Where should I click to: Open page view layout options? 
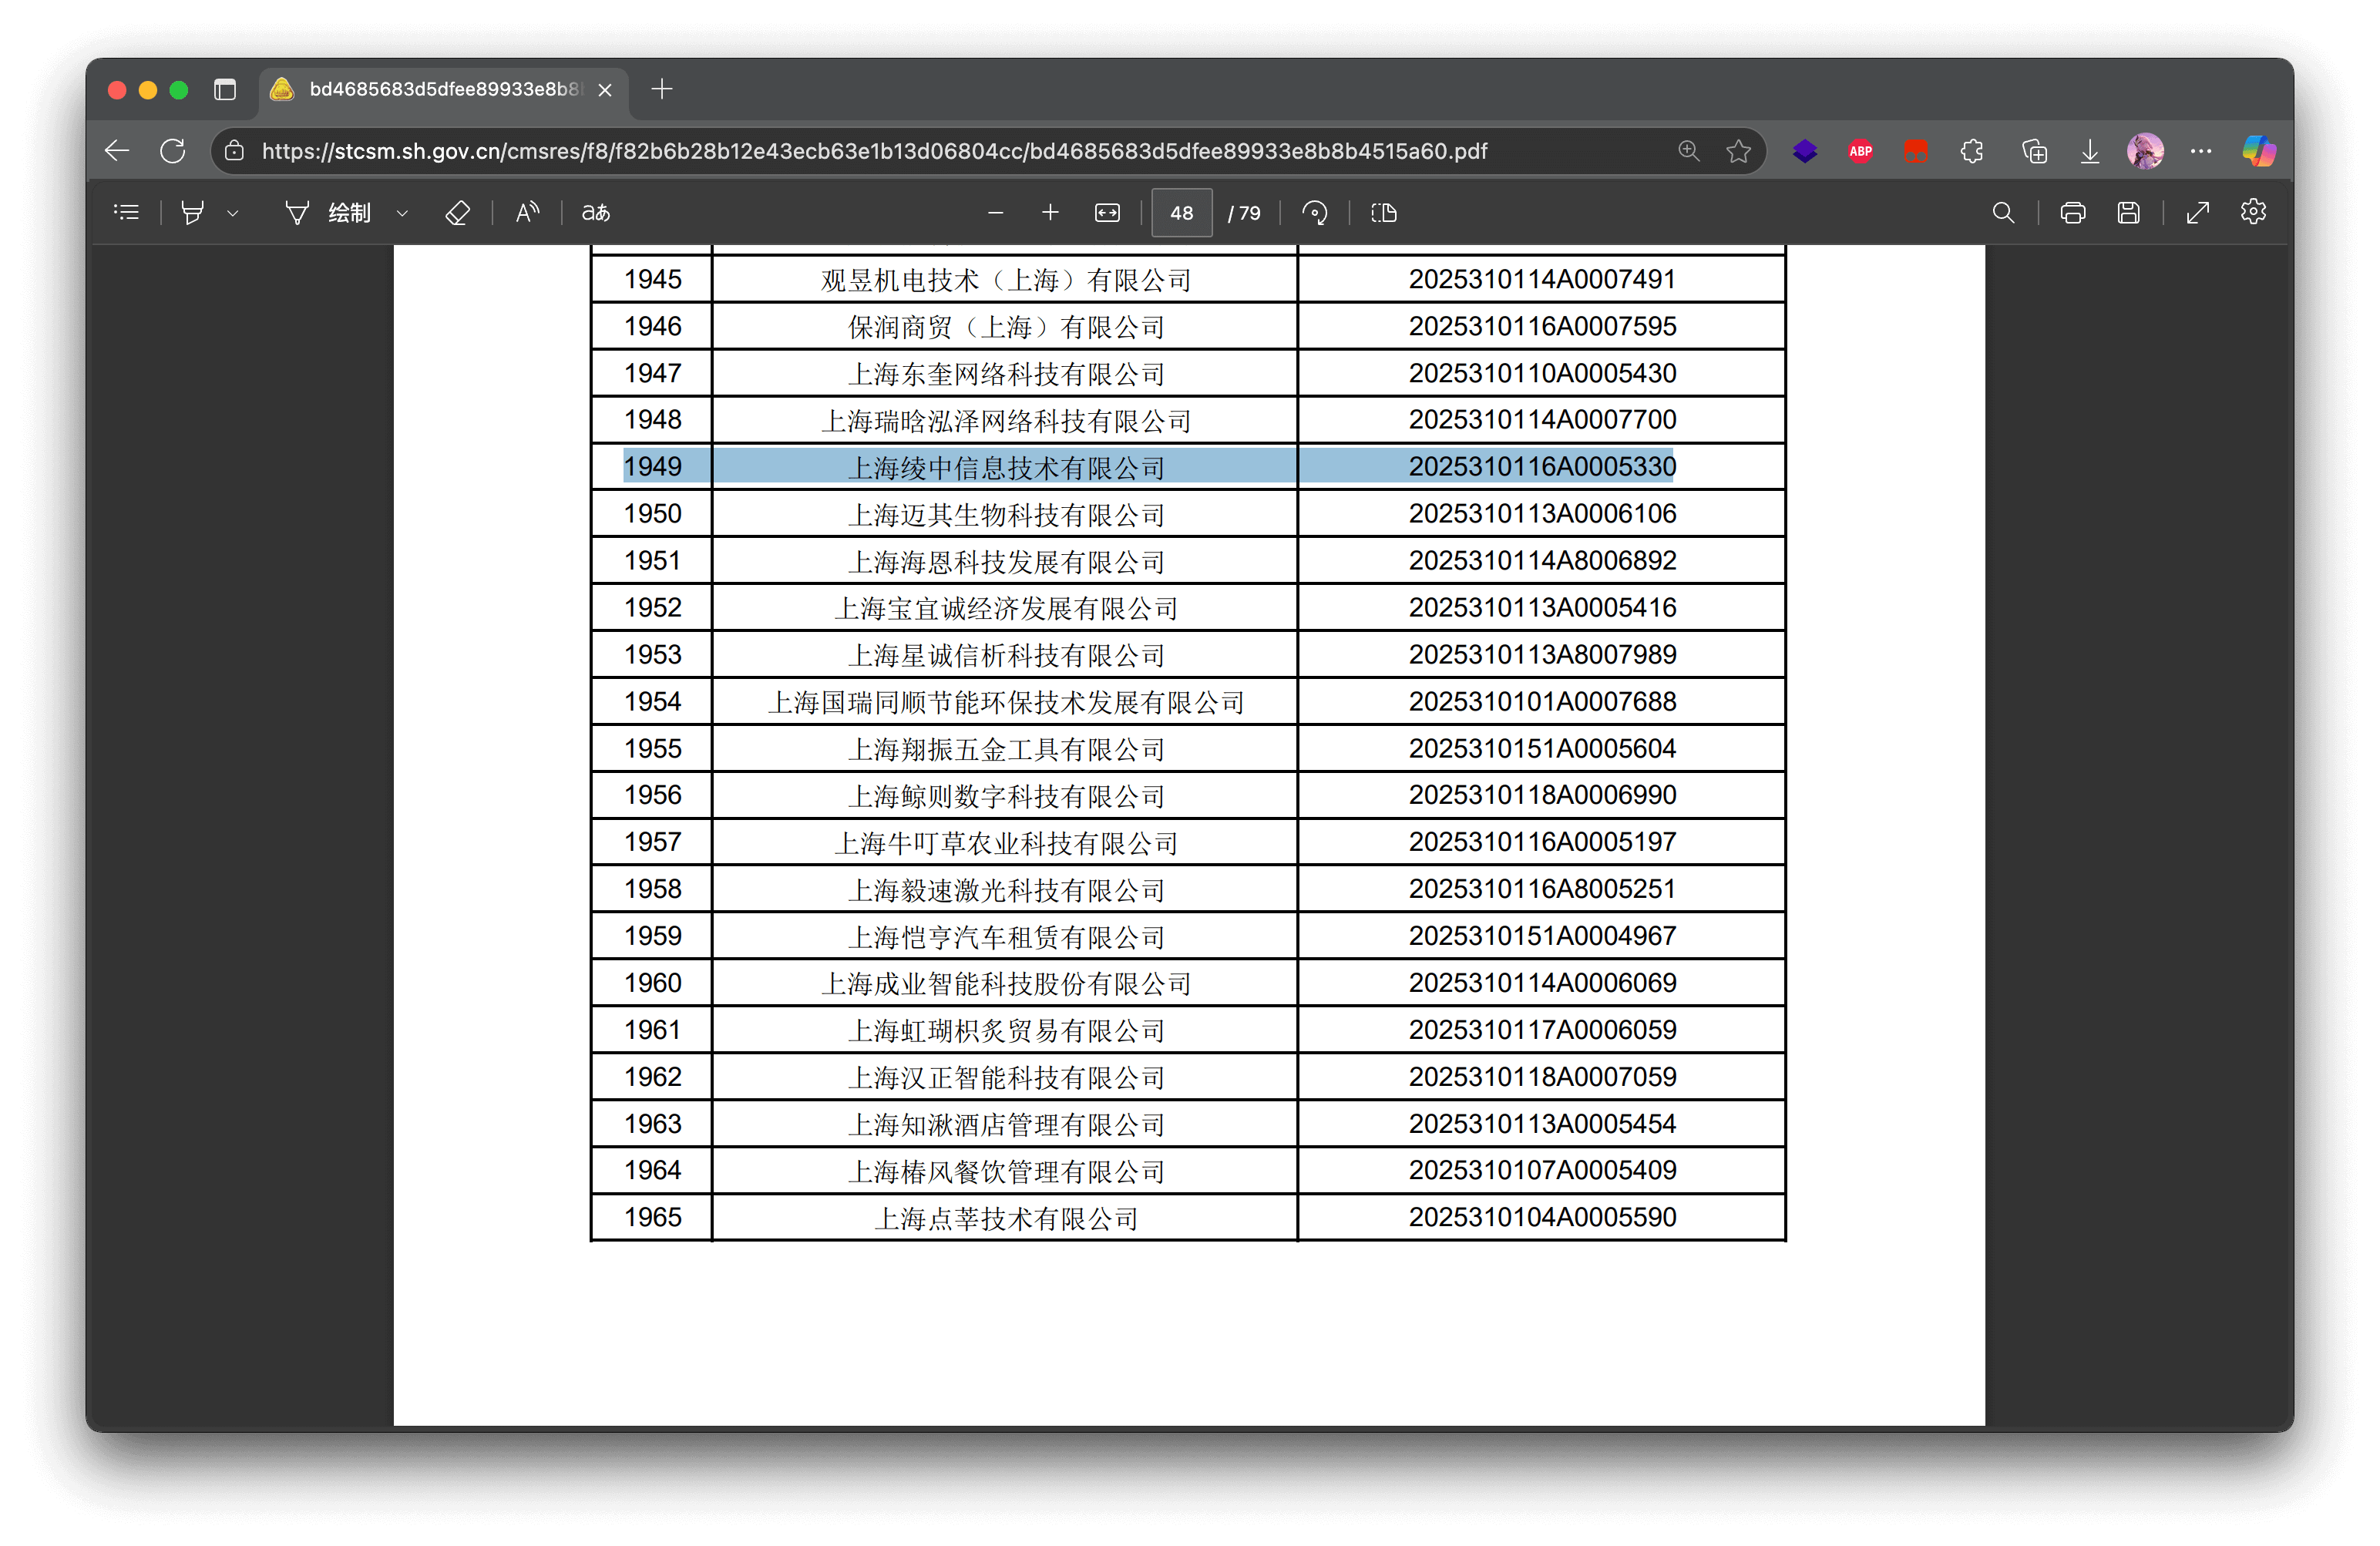(1384, 212)
